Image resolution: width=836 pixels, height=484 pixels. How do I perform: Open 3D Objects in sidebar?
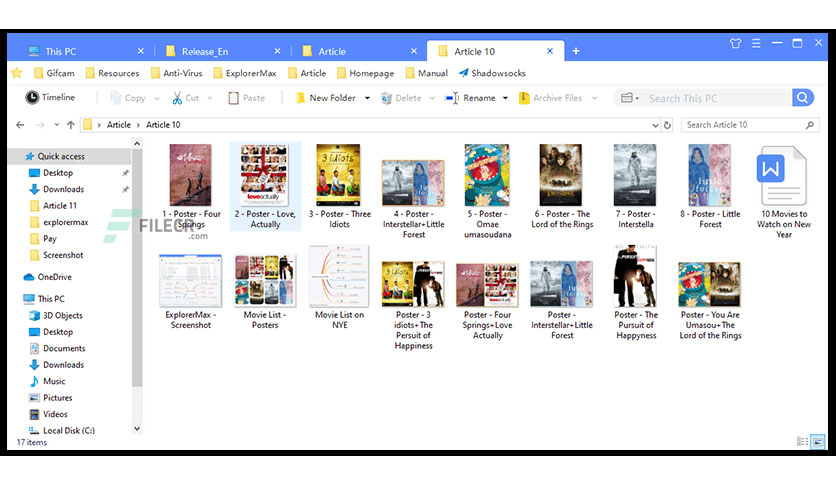click(62, 316)
